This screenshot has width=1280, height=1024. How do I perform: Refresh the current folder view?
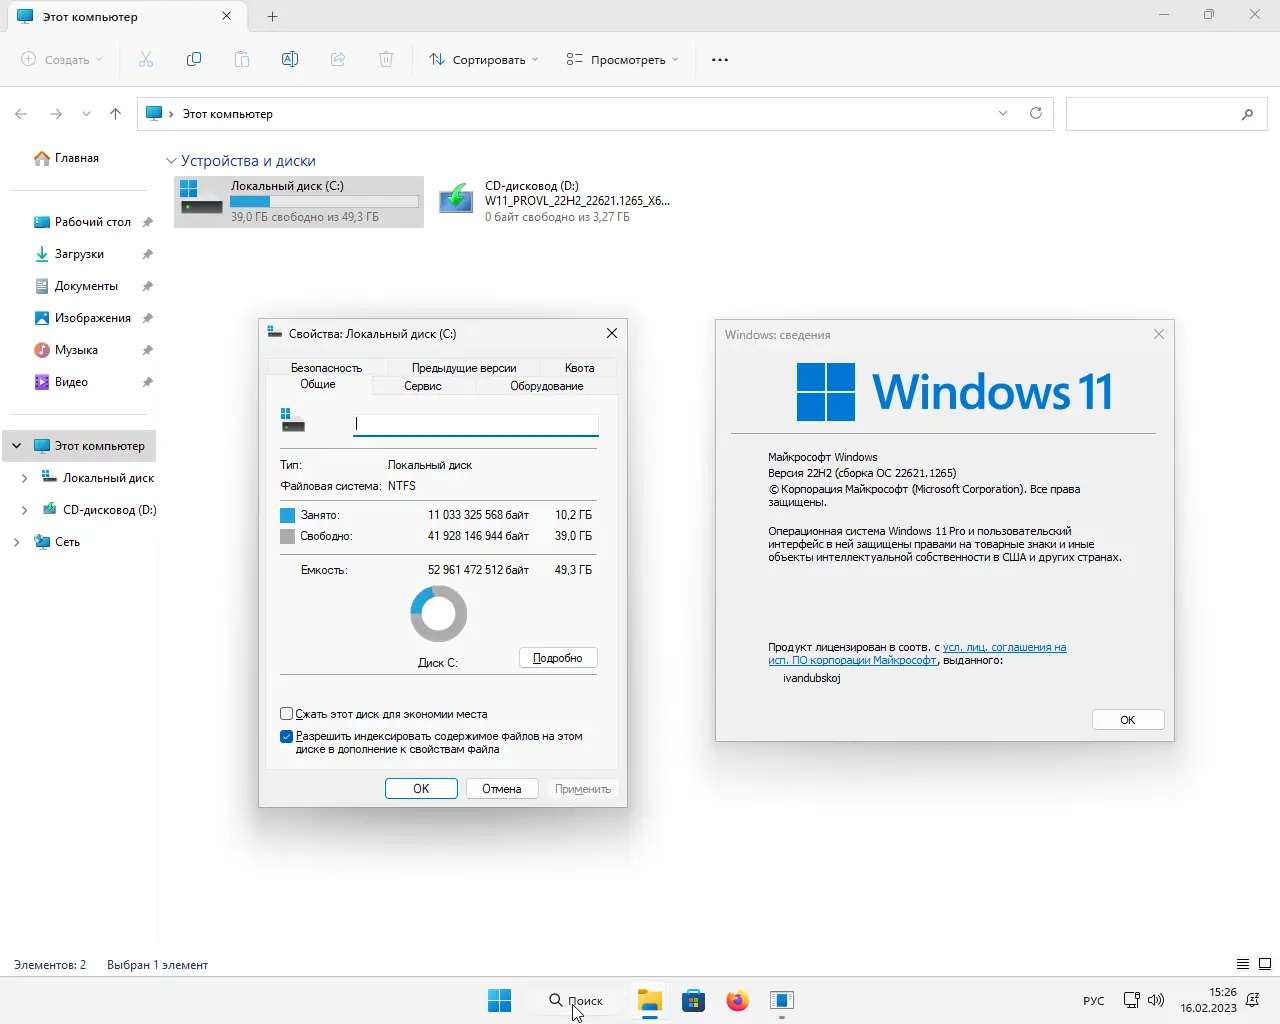pos(1036,113)
